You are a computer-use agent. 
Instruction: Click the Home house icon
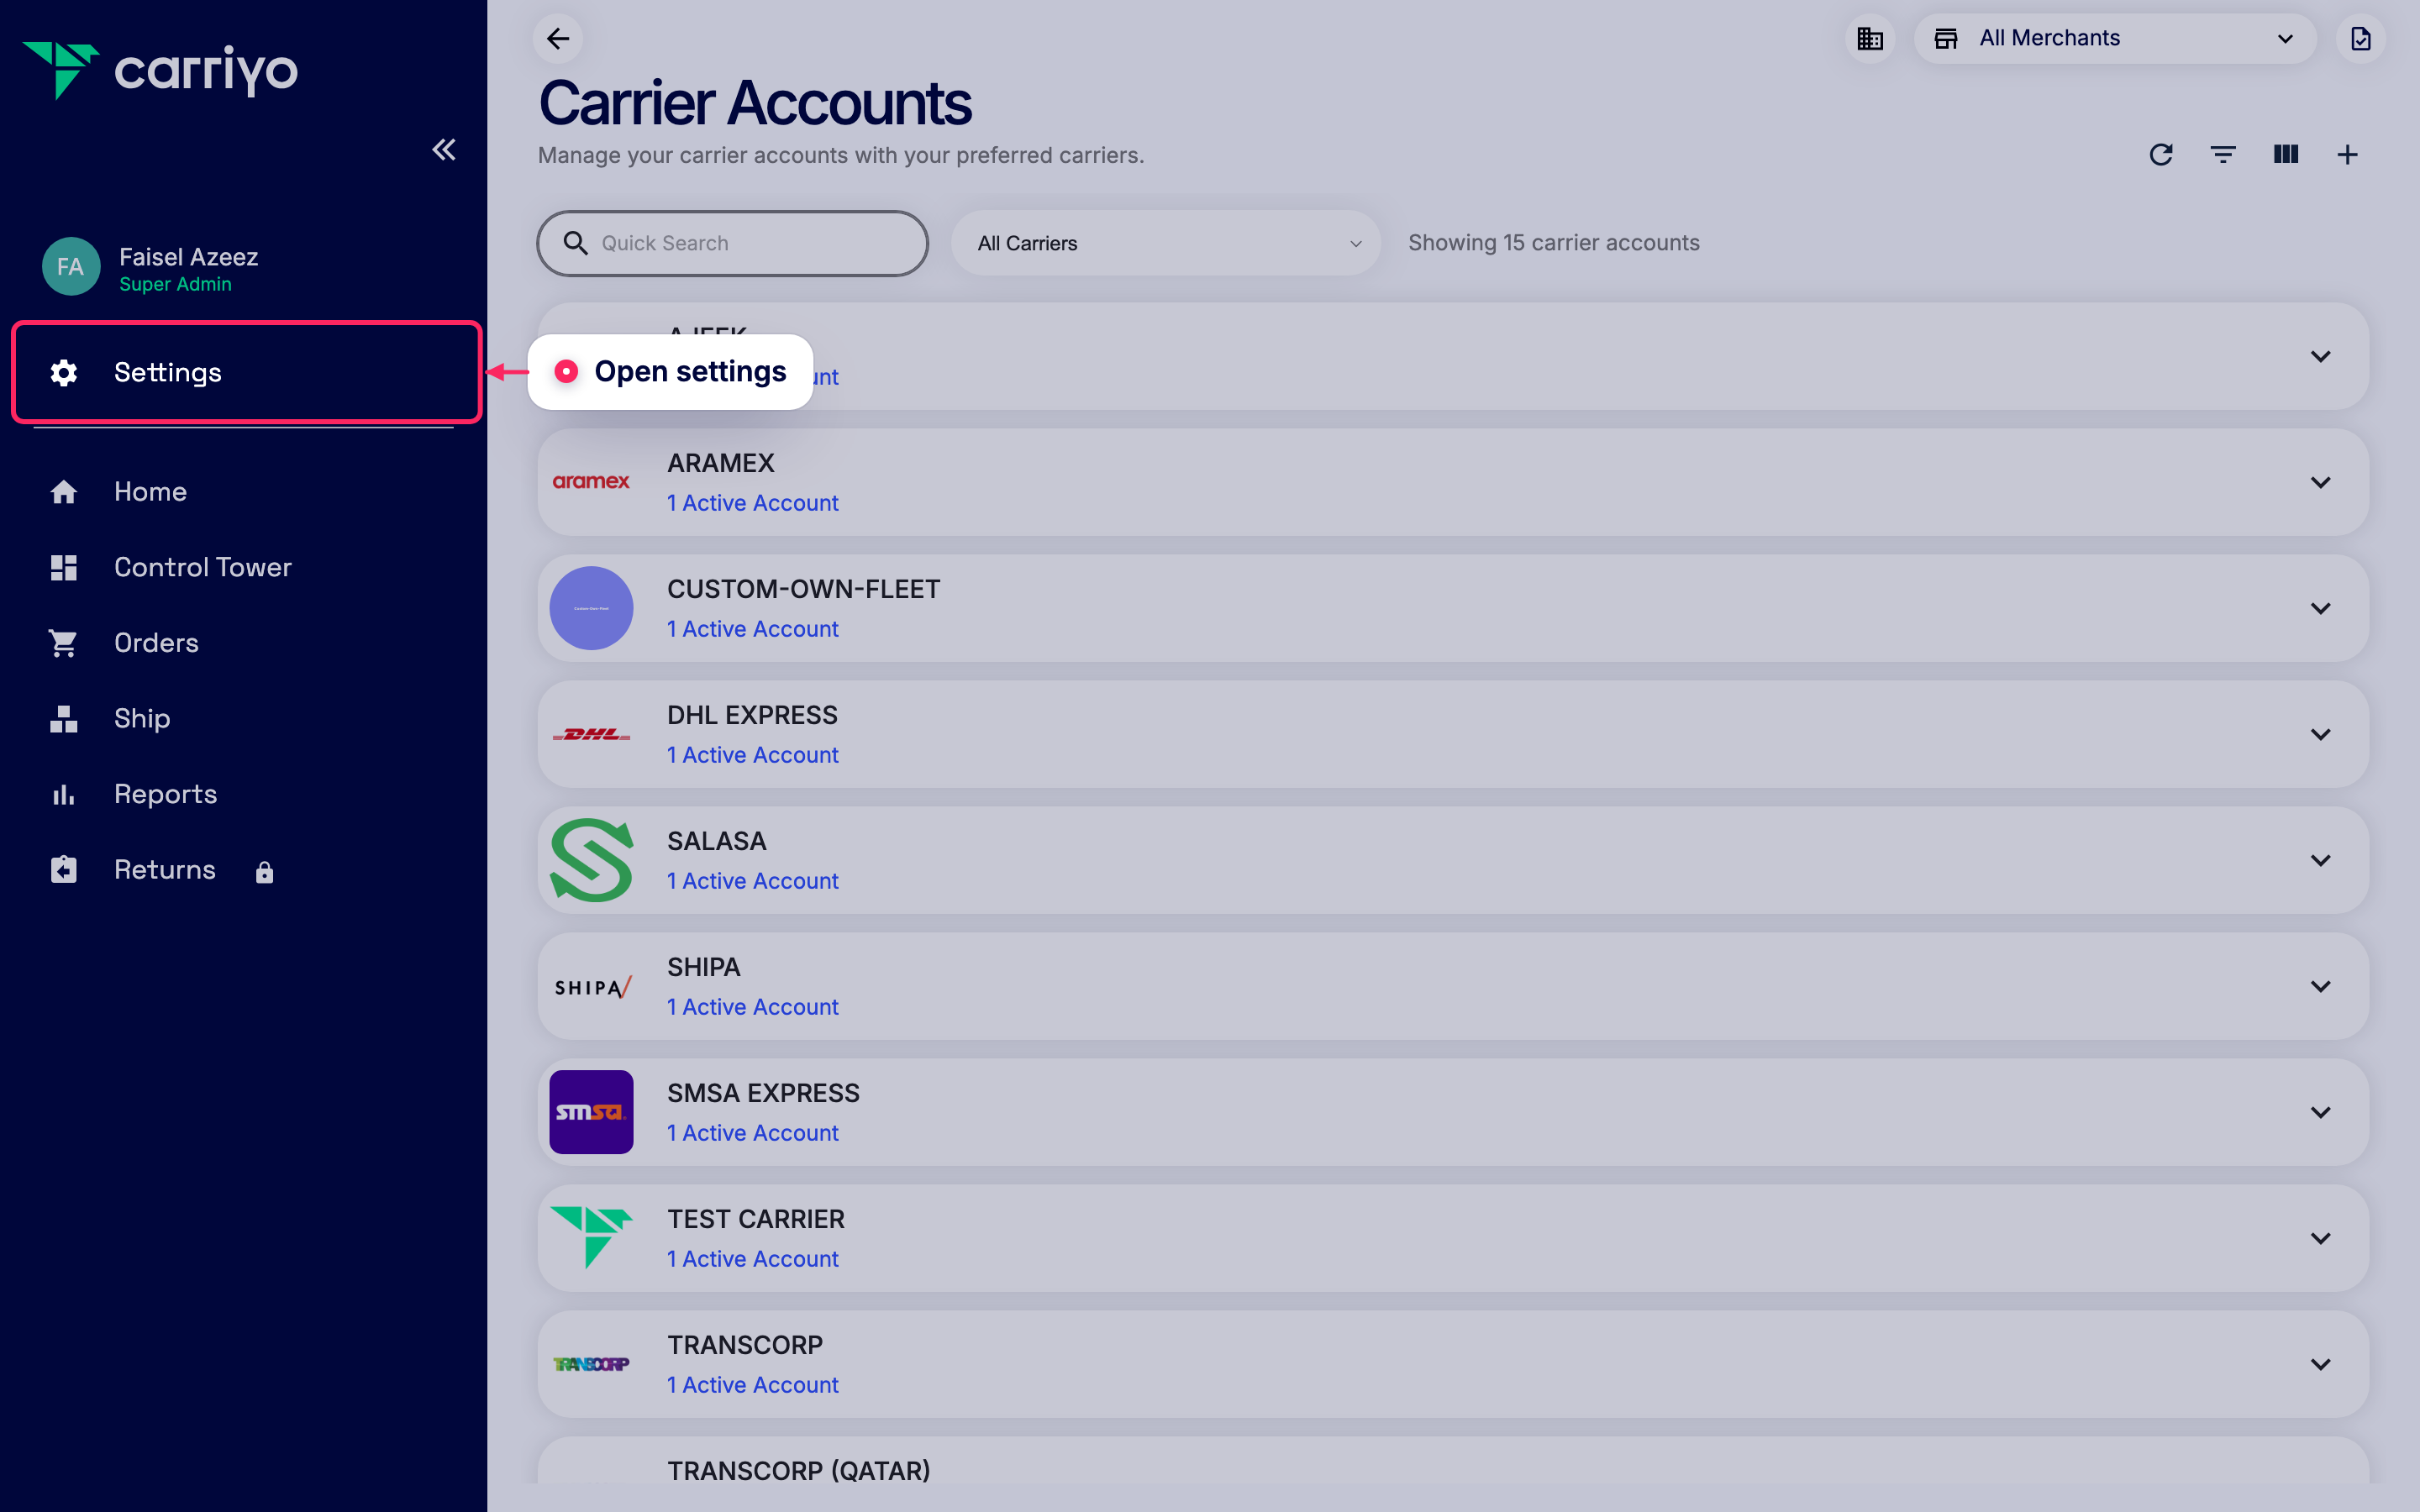[64, 491]
